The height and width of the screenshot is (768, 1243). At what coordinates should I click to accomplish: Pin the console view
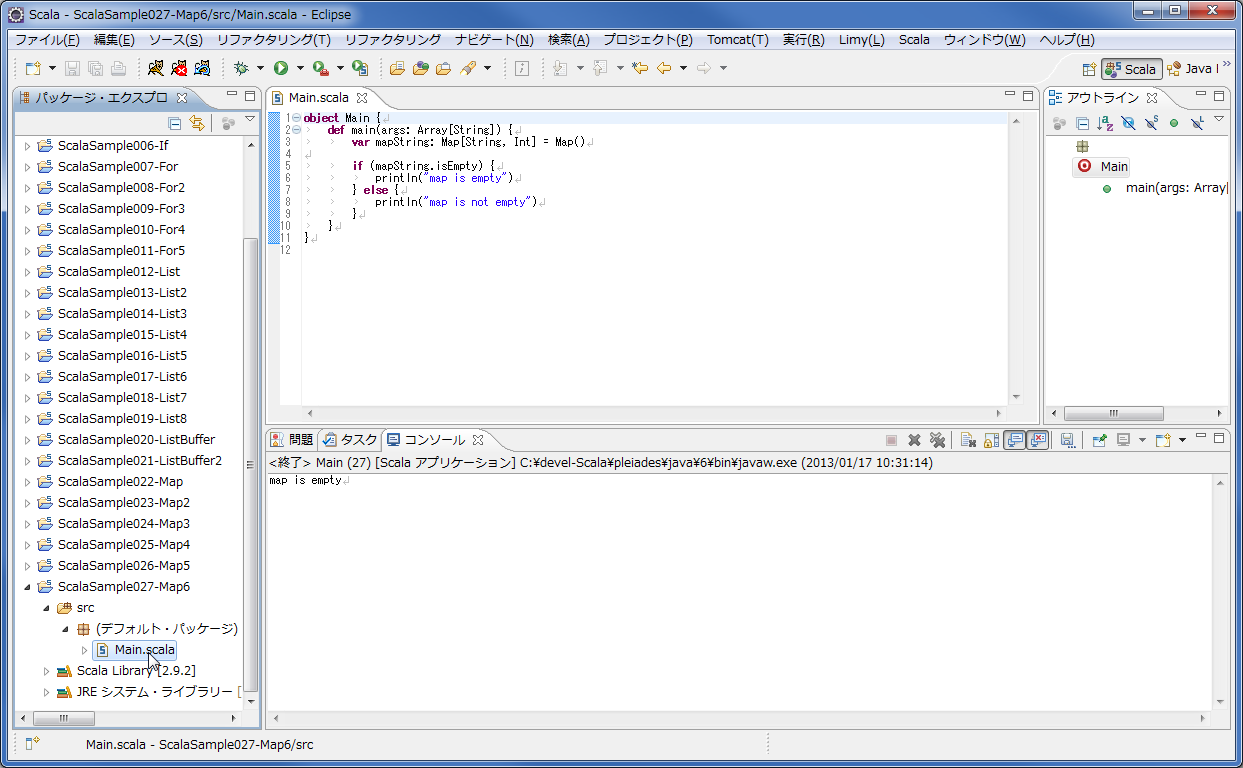click(1098, 440)
